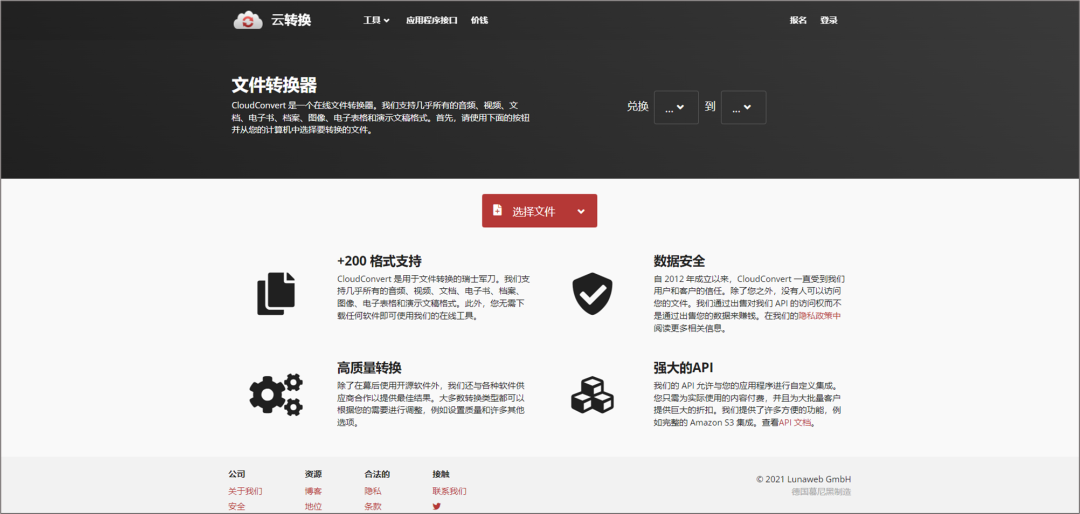The image size is (1080, 514).
Task: Open the source format dropdown after 兑换
Action: point(676,107)
